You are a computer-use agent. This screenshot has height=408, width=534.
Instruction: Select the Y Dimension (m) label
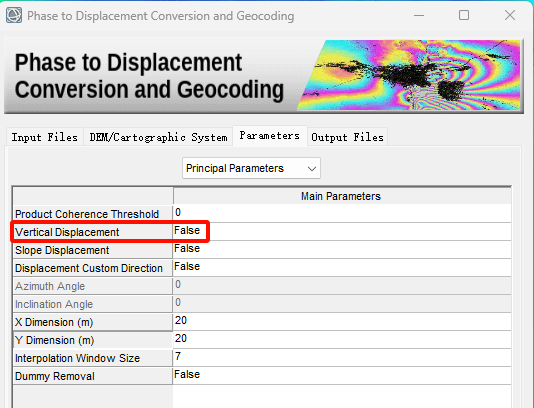93,340
